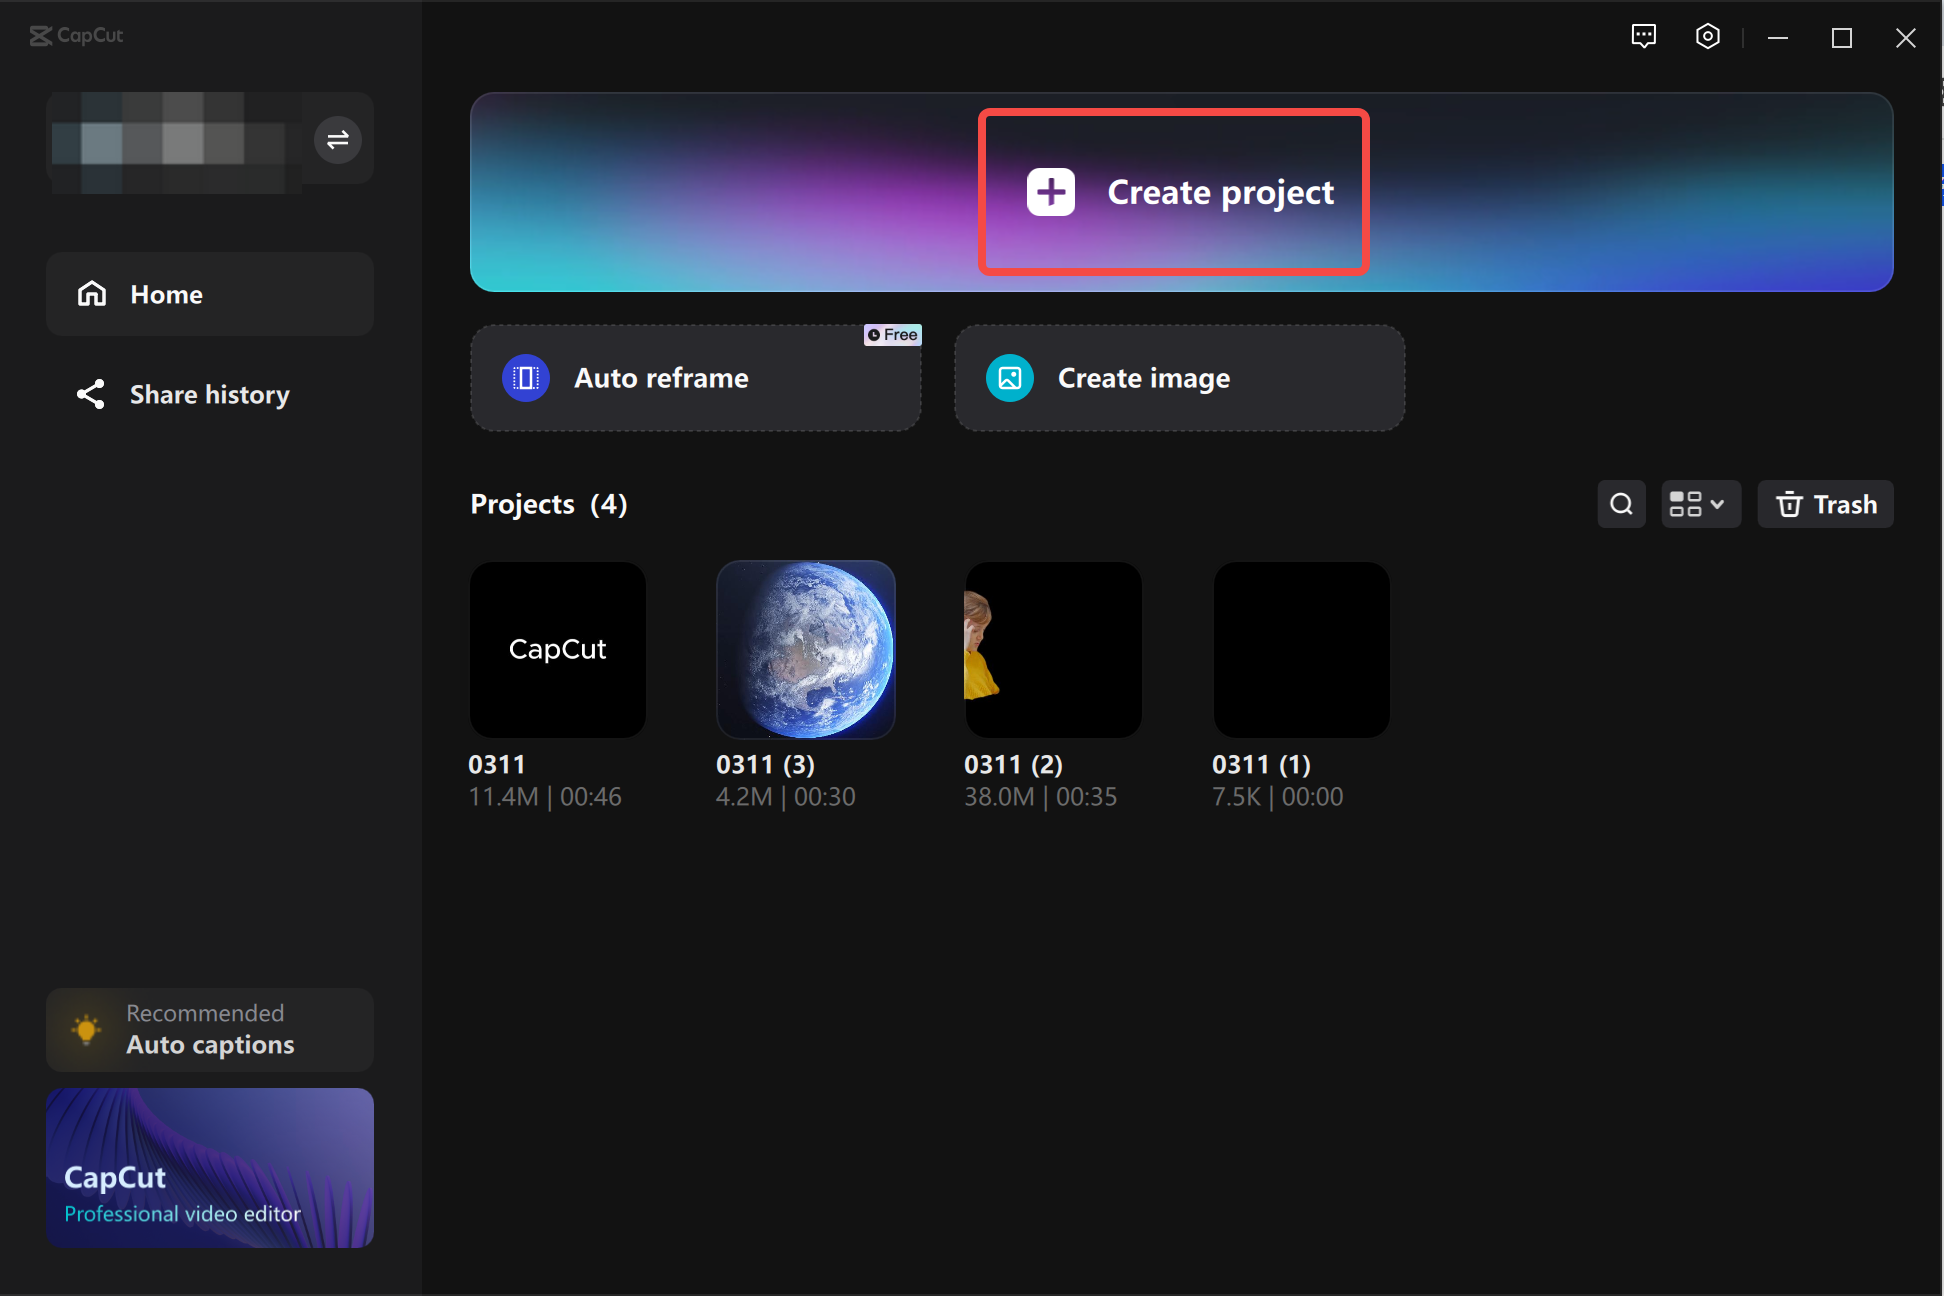Click the blurred account profile area
The width and height of the screenshot is (1944, 1296).
pyautogui.click(x=175, y=141)
